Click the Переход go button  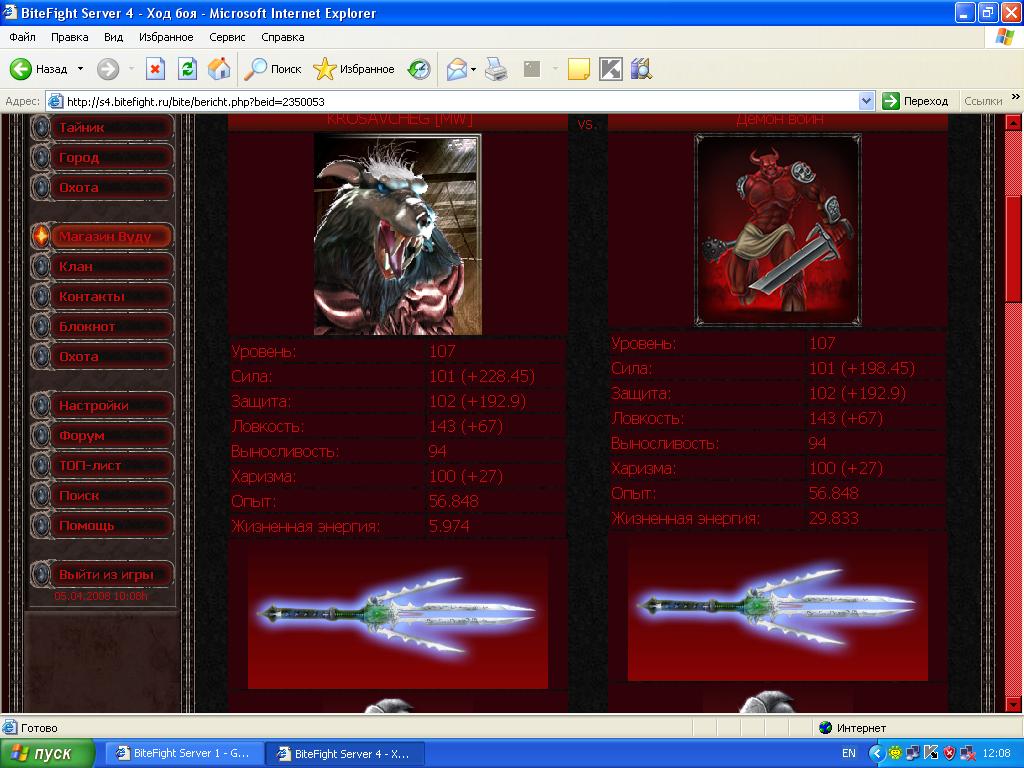coord(915,101)
